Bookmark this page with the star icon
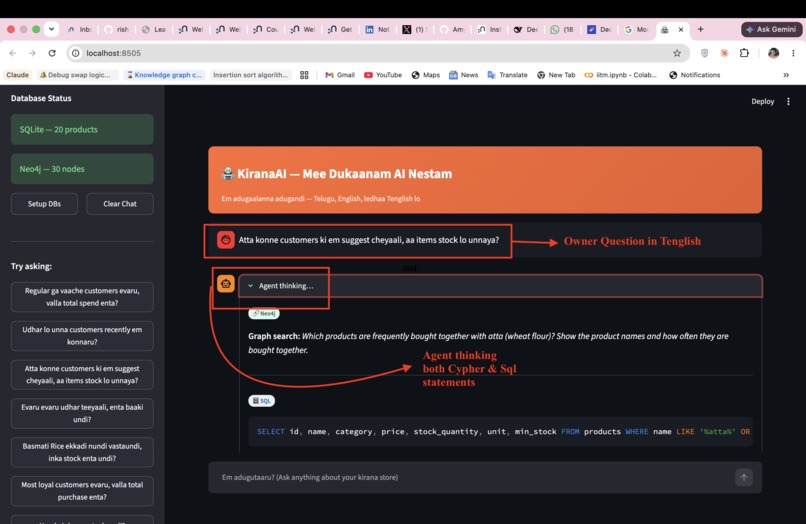This screenshot has width=806, height=524. point(677,53)
